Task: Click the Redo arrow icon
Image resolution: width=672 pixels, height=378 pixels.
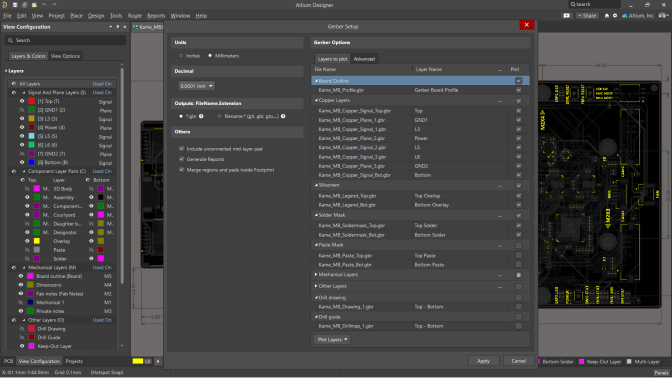Action: pyautogui.click(x=54, y=5)
